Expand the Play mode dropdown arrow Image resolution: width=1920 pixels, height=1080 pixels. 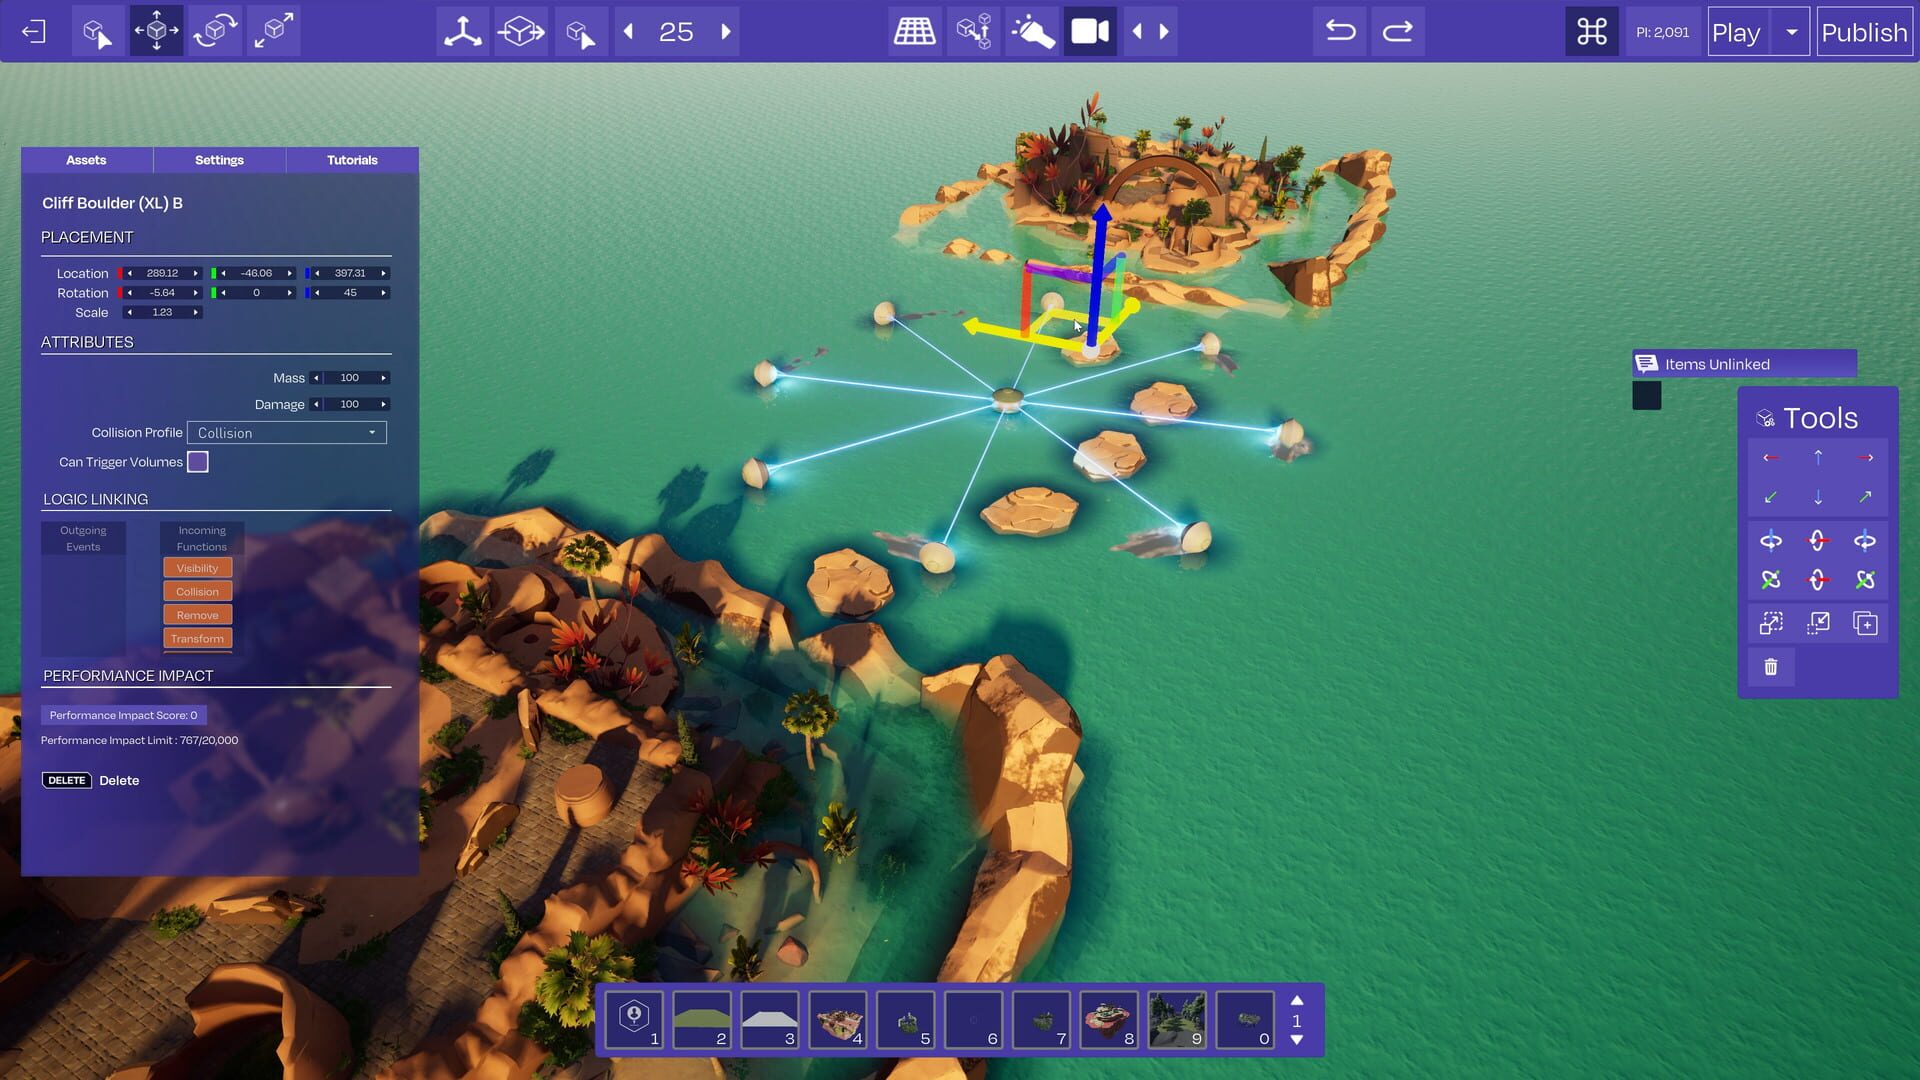[x=1789, y=31]
